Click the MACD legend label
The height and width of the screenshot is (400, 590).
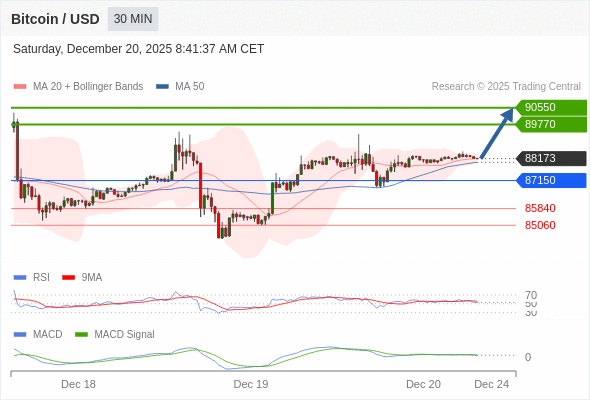click(x=48, y=334)
